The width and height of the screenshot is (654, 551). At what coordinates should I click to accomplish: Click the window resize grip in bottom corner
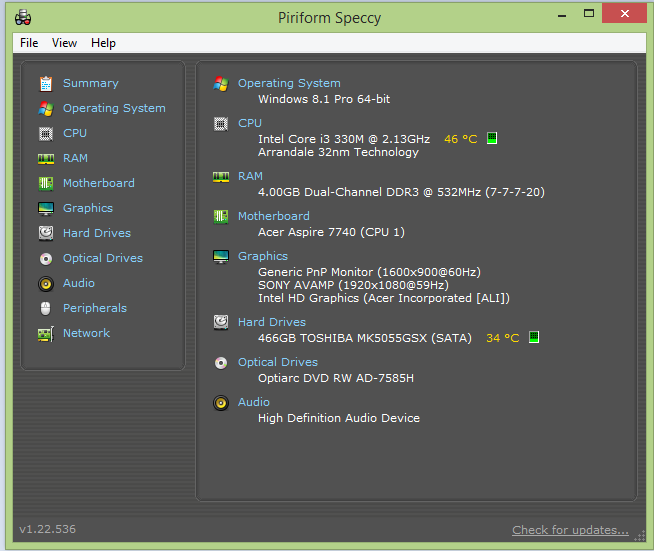pos(640,536)
